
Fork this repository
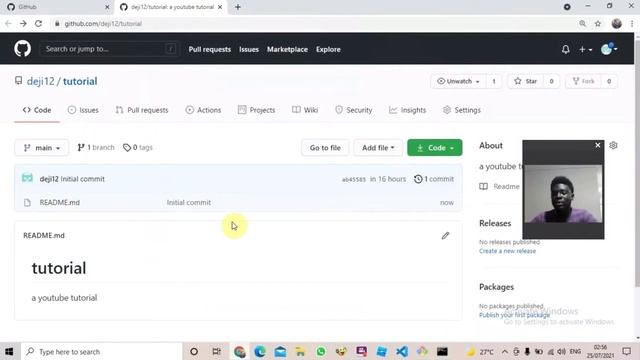583,81
